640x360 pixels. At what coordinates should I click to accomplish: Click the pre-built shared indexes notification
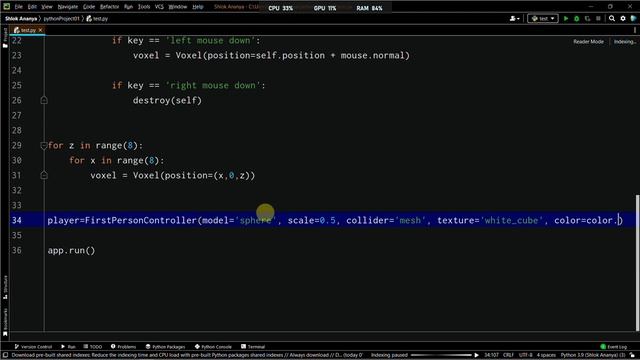[187, 355]
